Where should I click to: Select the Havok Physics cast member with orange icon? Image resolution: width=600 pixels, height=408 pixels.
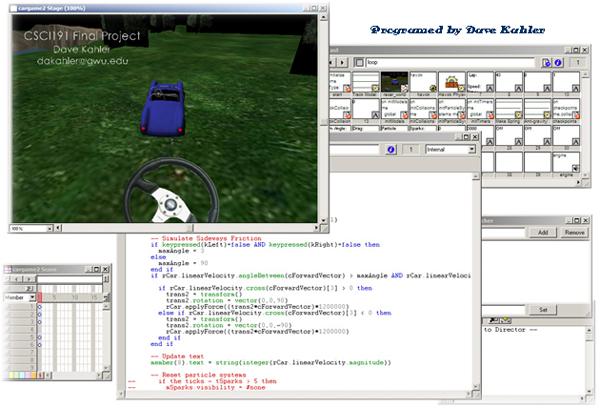tap(452, 83)
